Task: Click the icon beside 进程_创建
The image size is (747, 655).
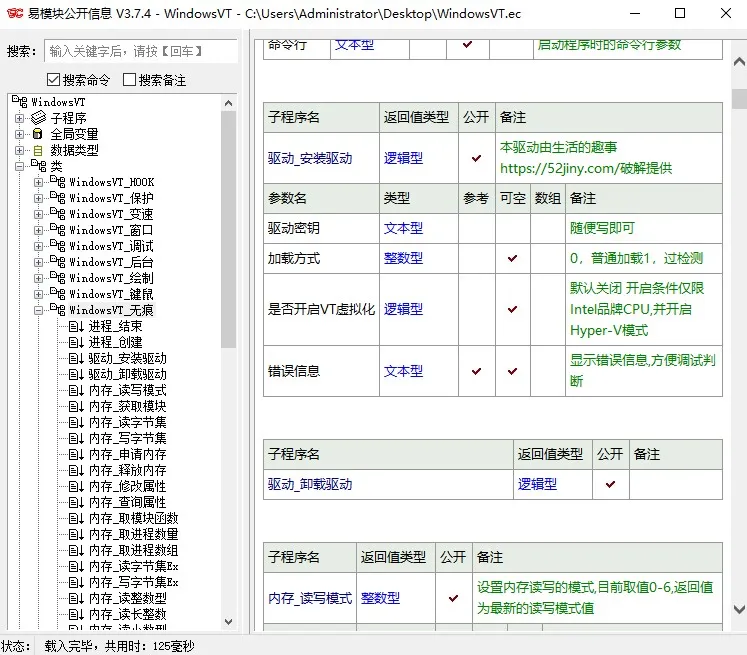Action: 76,342
